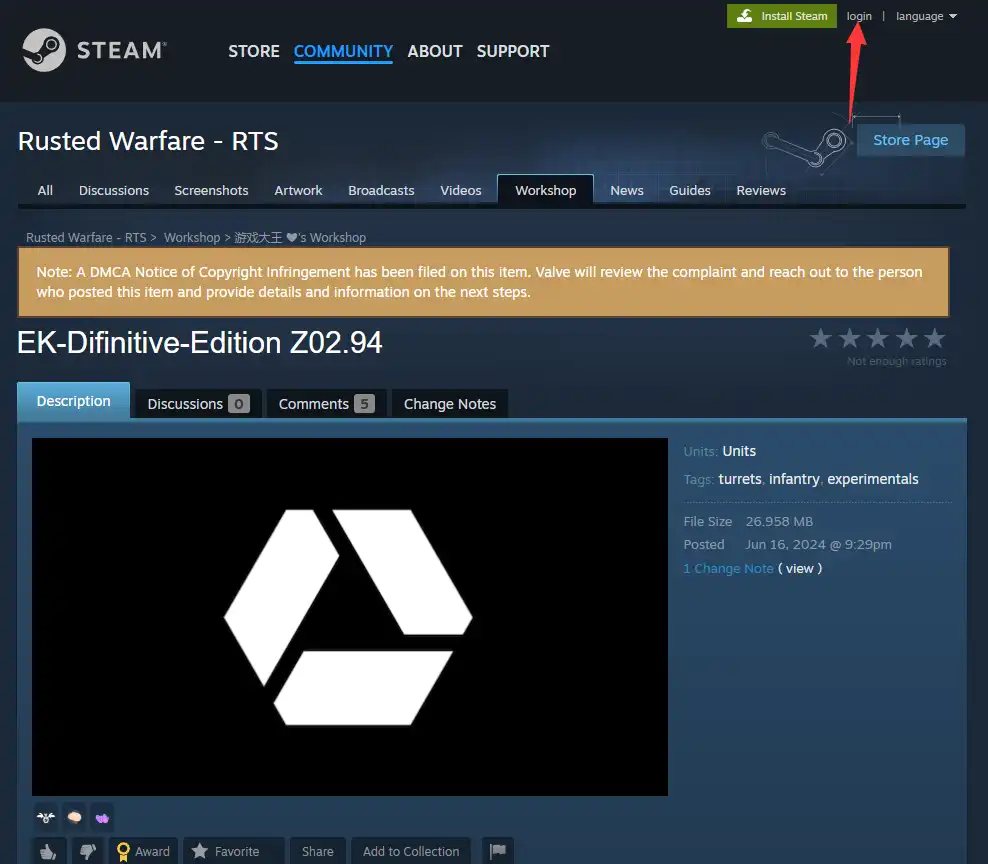
Task: Switch to the hub Discussions tab
Action: tap(114, 190)
